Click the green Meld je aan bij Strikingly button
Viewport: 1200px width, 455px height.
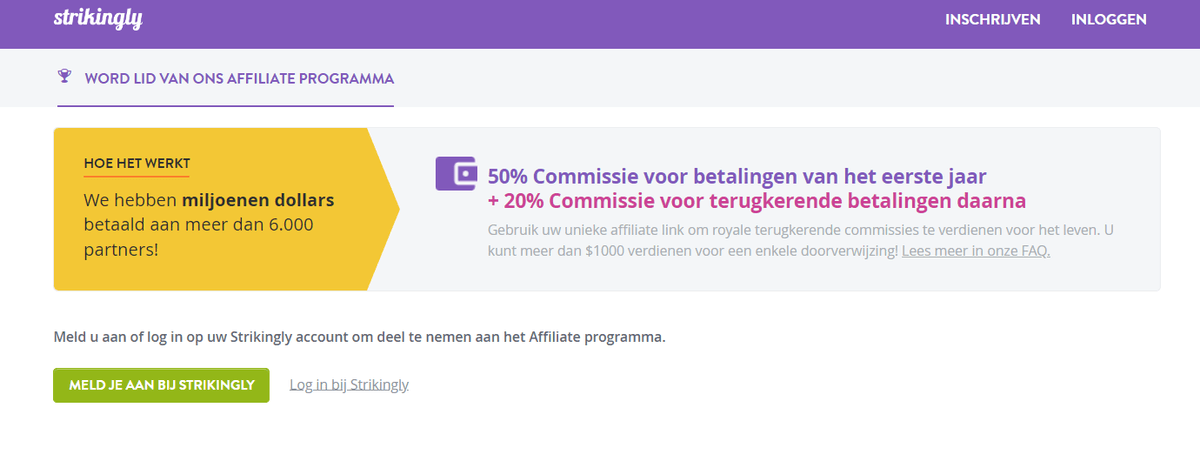(x=161, y=385)
